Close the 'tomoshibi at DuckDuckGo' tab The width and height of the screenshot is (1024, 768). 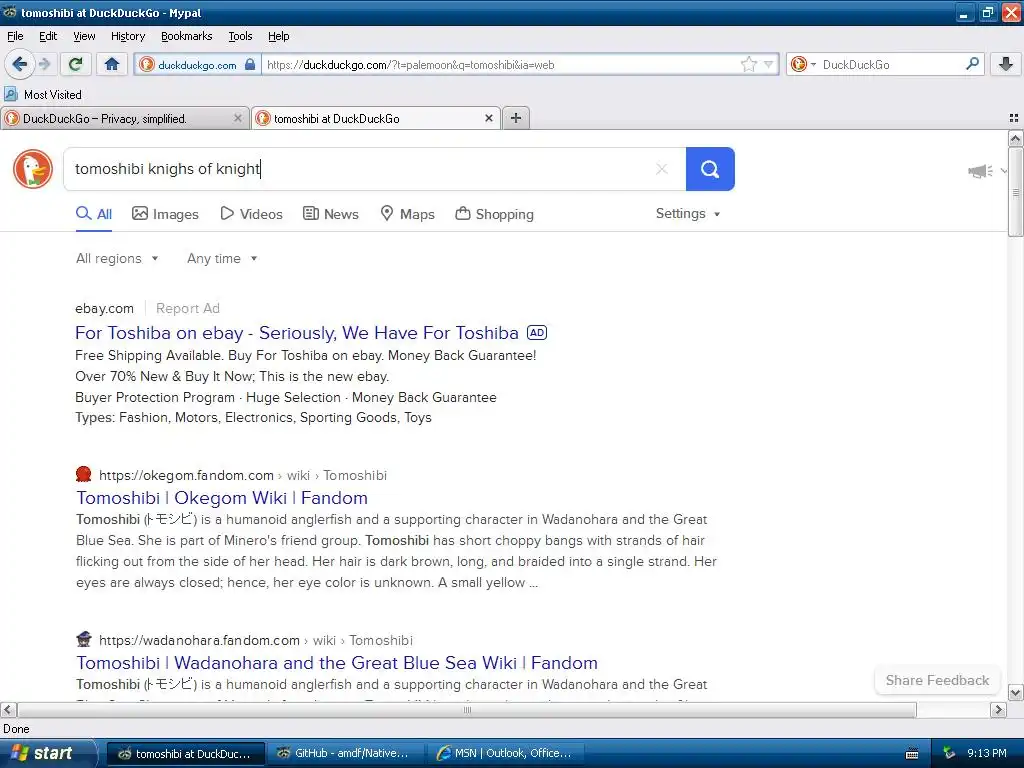488,118
